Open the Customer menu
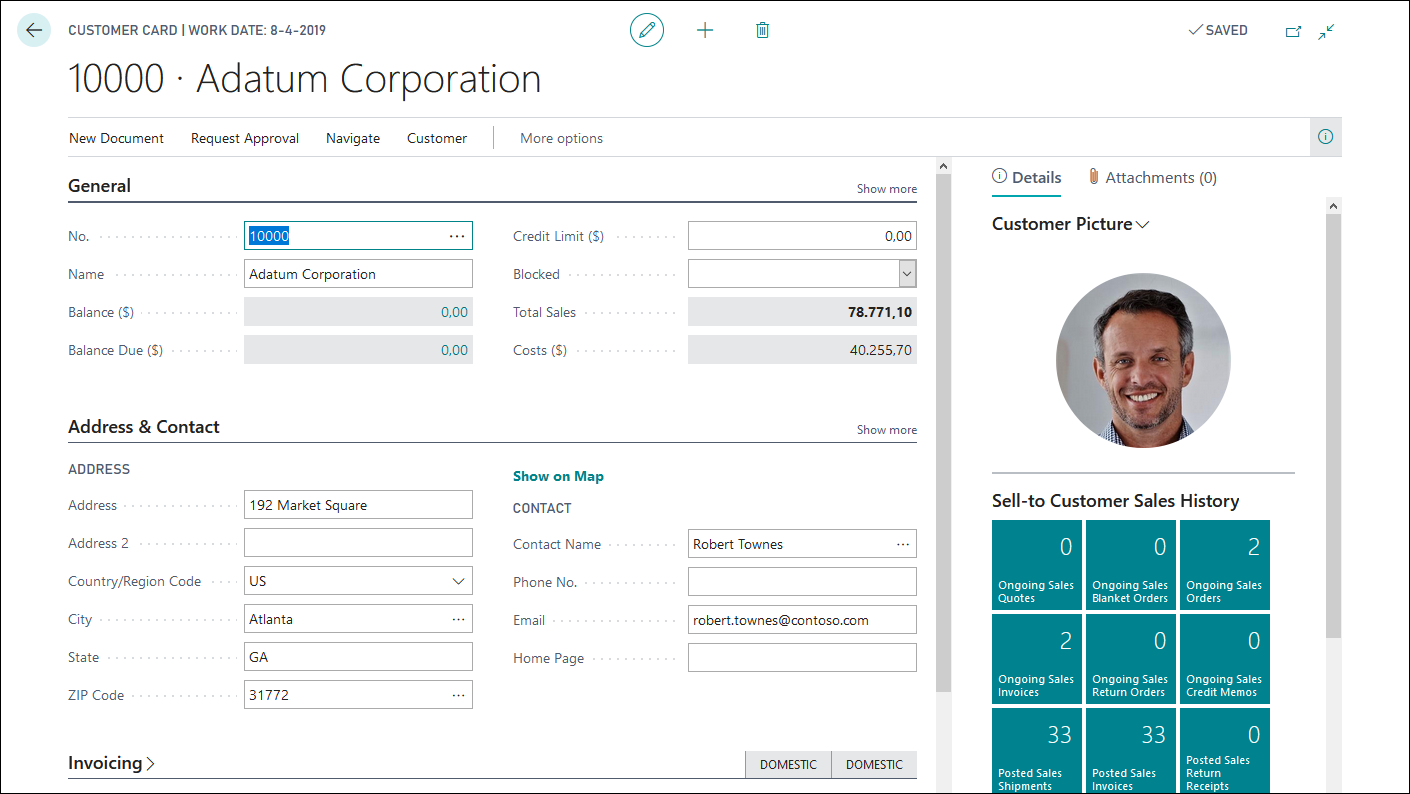Image resolution: width=1410 pixels, height=794 pixels. point(437,138)
